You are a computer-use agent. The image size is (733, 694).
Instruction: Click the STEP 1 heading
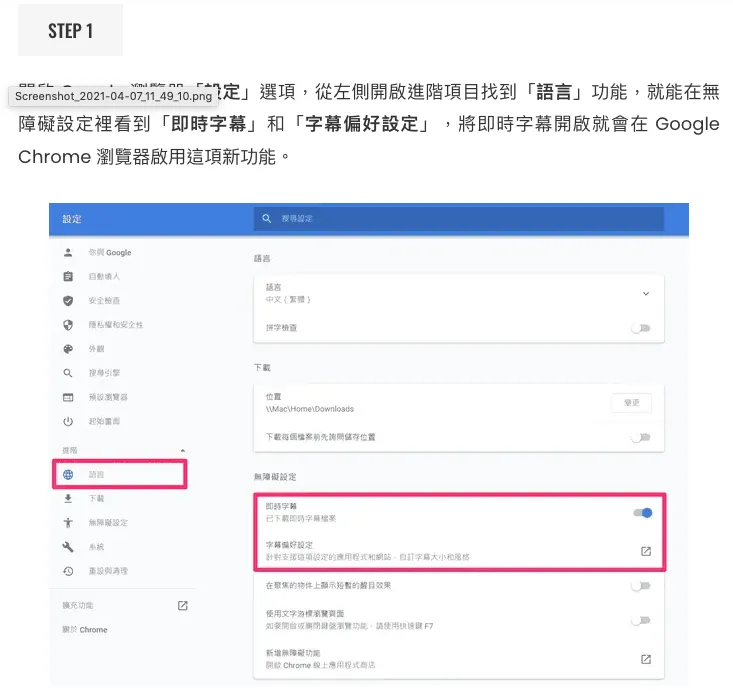71,31
